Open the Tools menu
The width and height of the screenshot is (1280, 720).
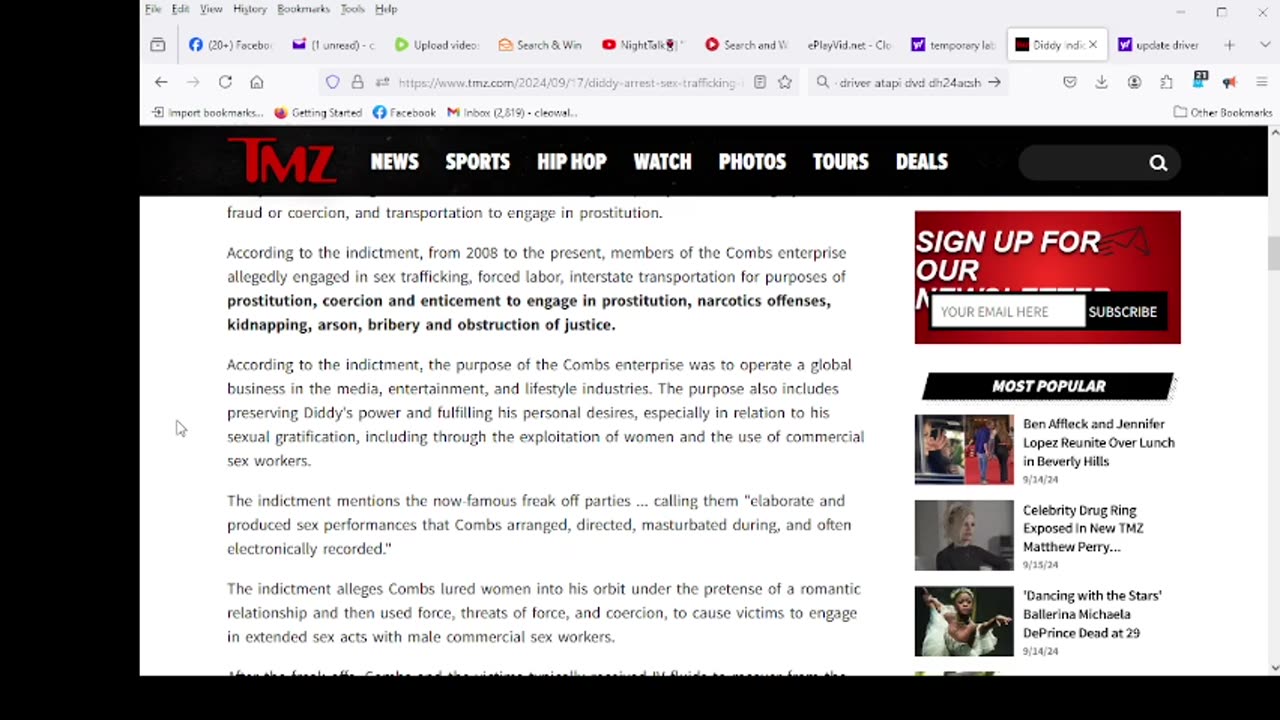tap(352, 9)
